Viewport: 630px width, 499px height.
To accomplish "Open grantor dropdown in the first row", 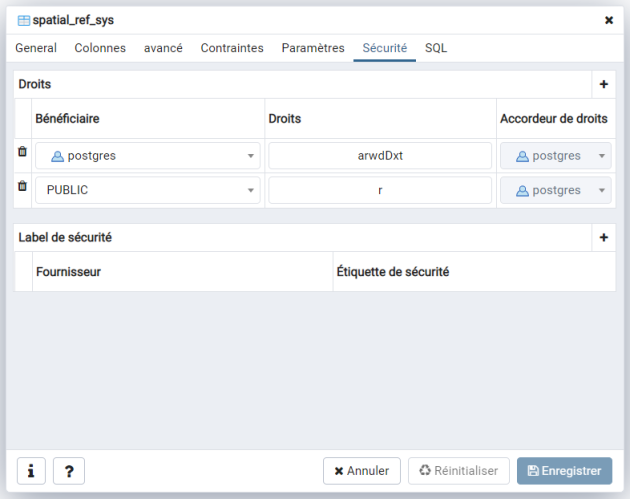I will pyautogui.click(x=602, y=156).
